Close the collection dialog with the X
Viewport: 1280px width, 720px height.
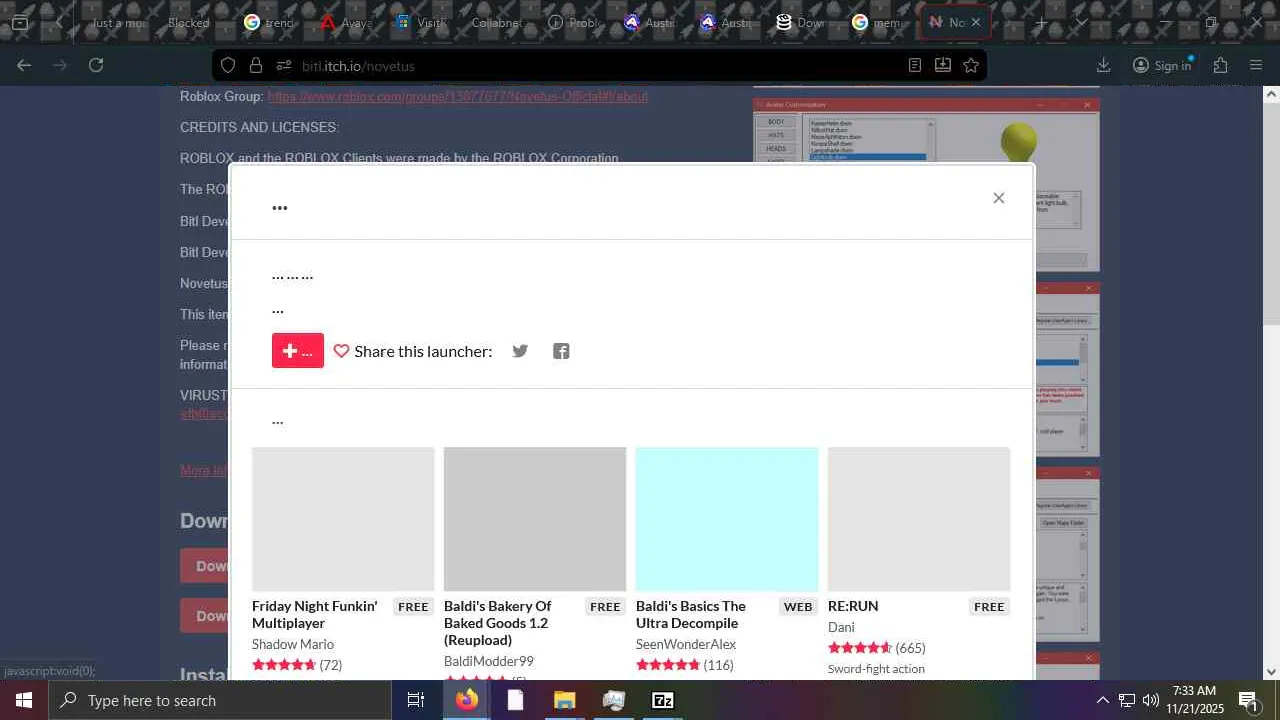coord(998,198)
